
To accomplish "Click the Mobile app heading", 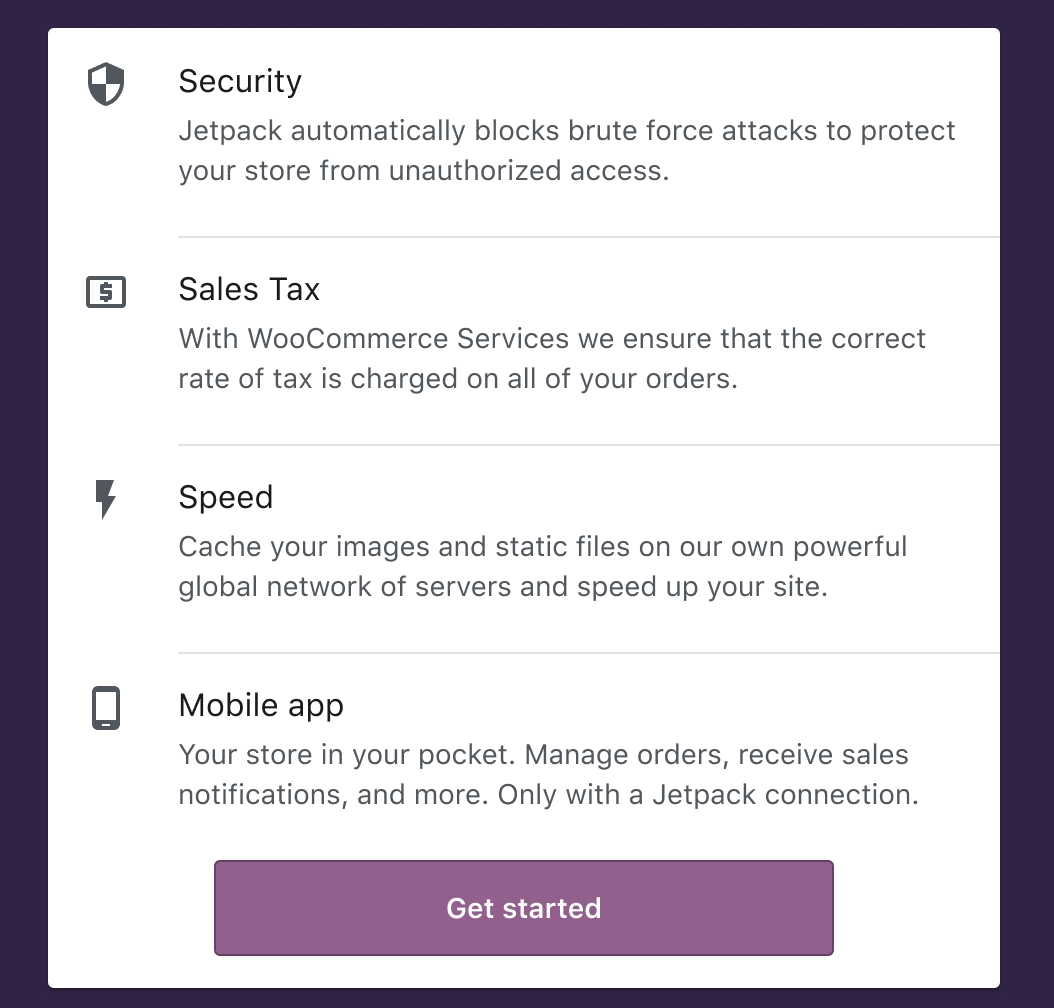I will tap(261, 706).
